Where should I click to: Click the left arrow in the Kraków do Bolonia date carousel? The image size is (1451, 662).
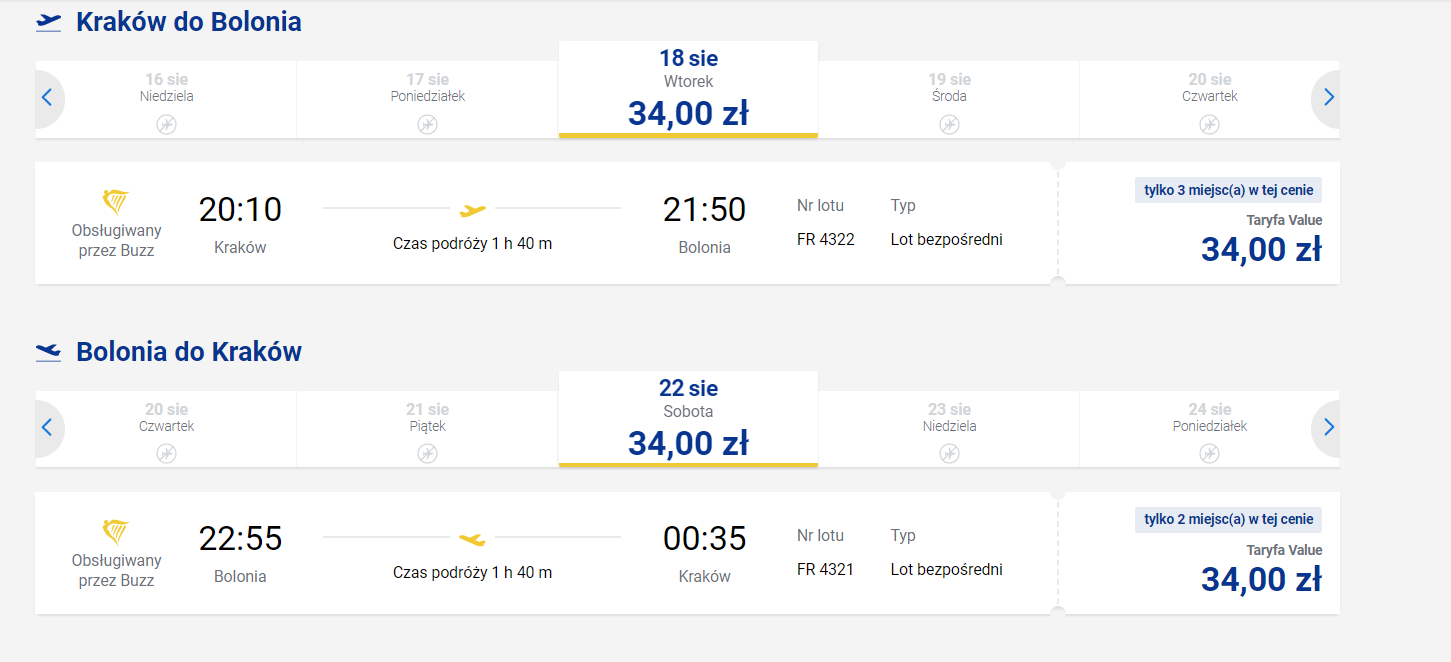click(x=47, y=98)
